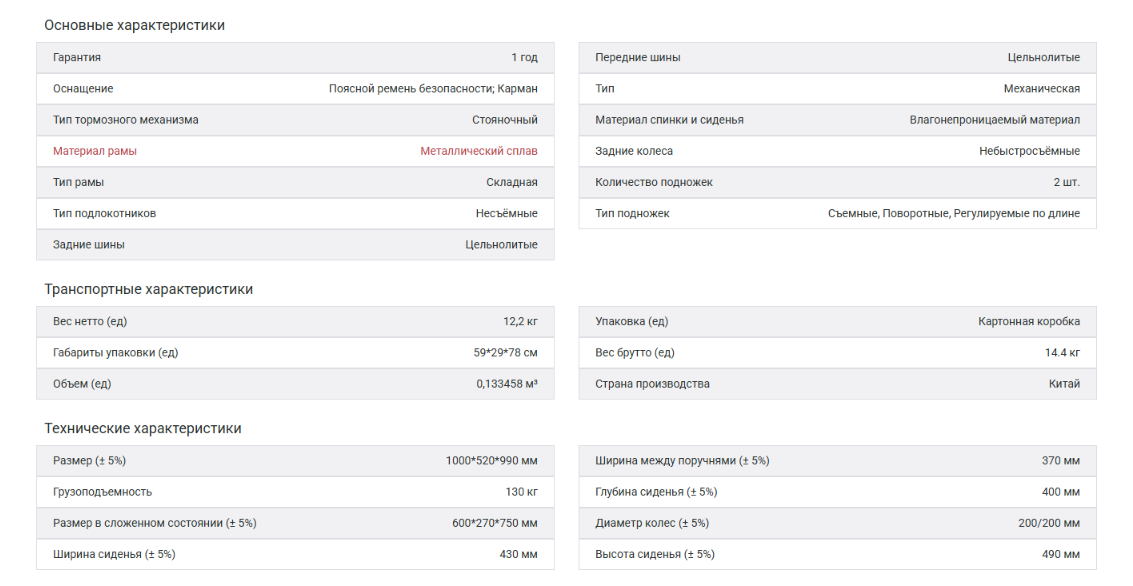This screenshot has width=1133, height=586.
Task: Click the 'Оснащение' row label
Action: tap(83, 89)
